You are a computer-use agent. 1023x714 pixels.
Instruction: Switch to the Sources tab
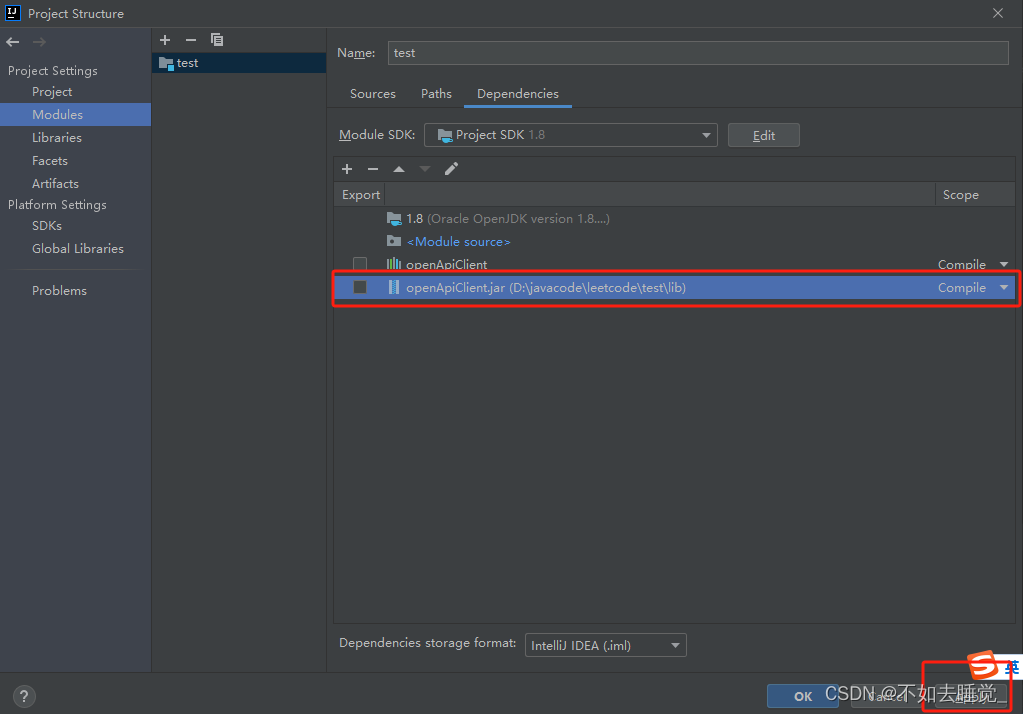(x=373, y=93)
